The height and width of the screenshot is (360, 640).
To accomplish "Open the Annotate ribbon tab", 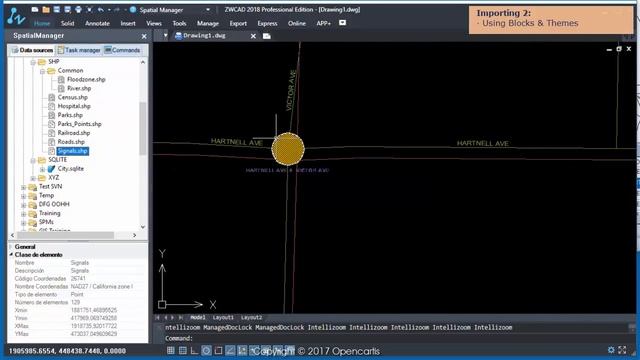I will point(97,23).
